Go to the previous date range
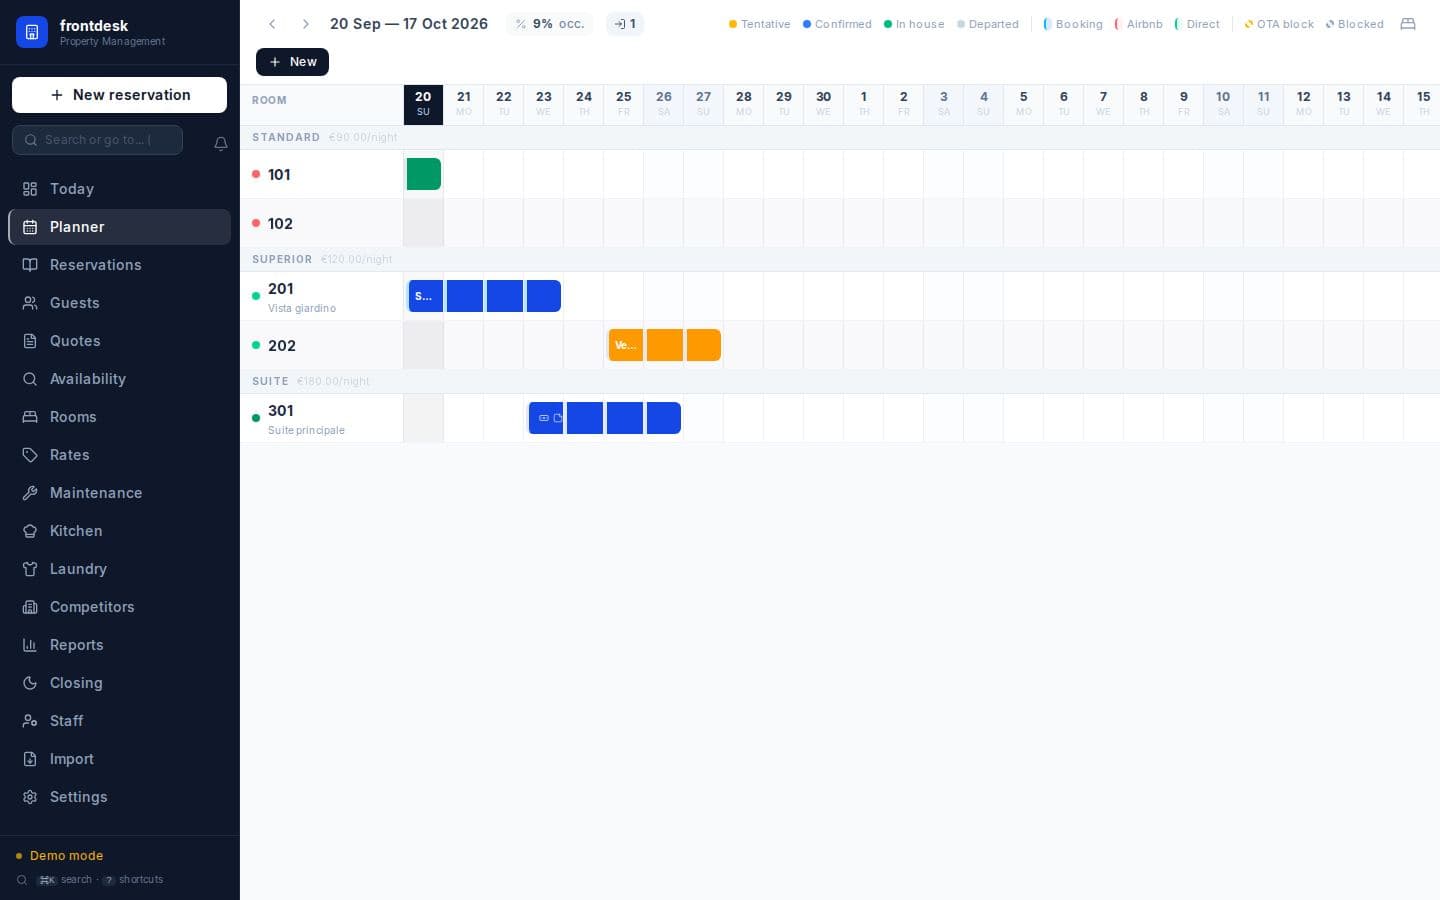The width and height of the screenshot is (1440, 900). 272,24
